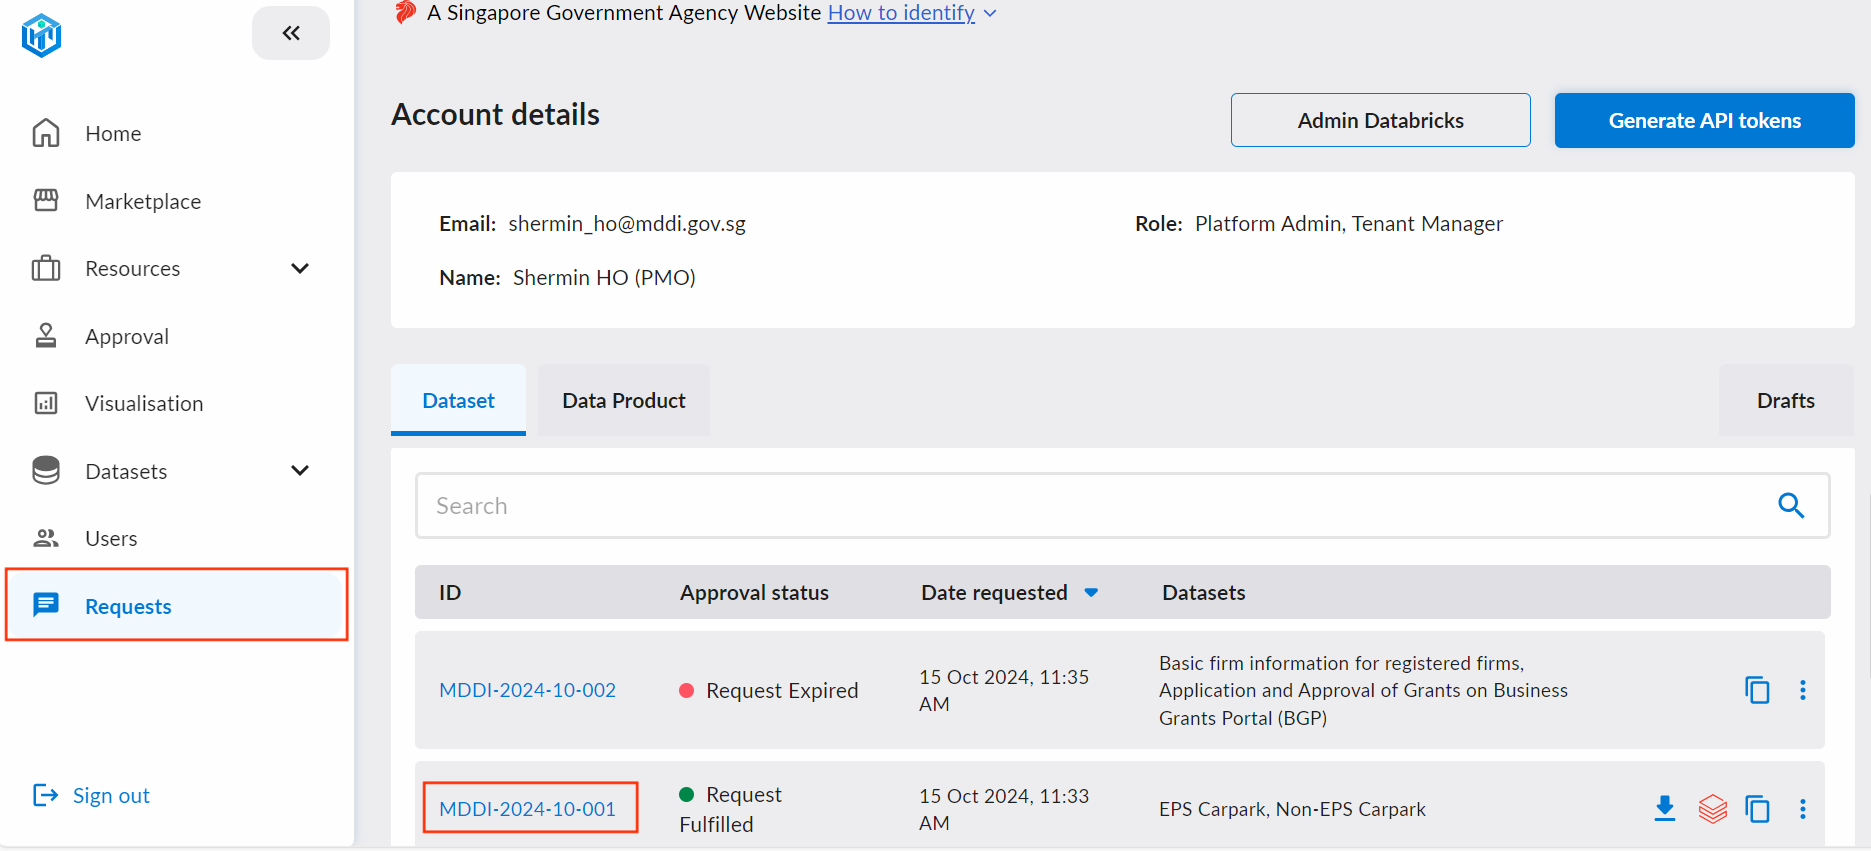Image resolution: width=1871 pixels, height=851 pixels.
Task: Open the three-dot menu for MDDI-2024-10-002
Action: (1803, 690)
